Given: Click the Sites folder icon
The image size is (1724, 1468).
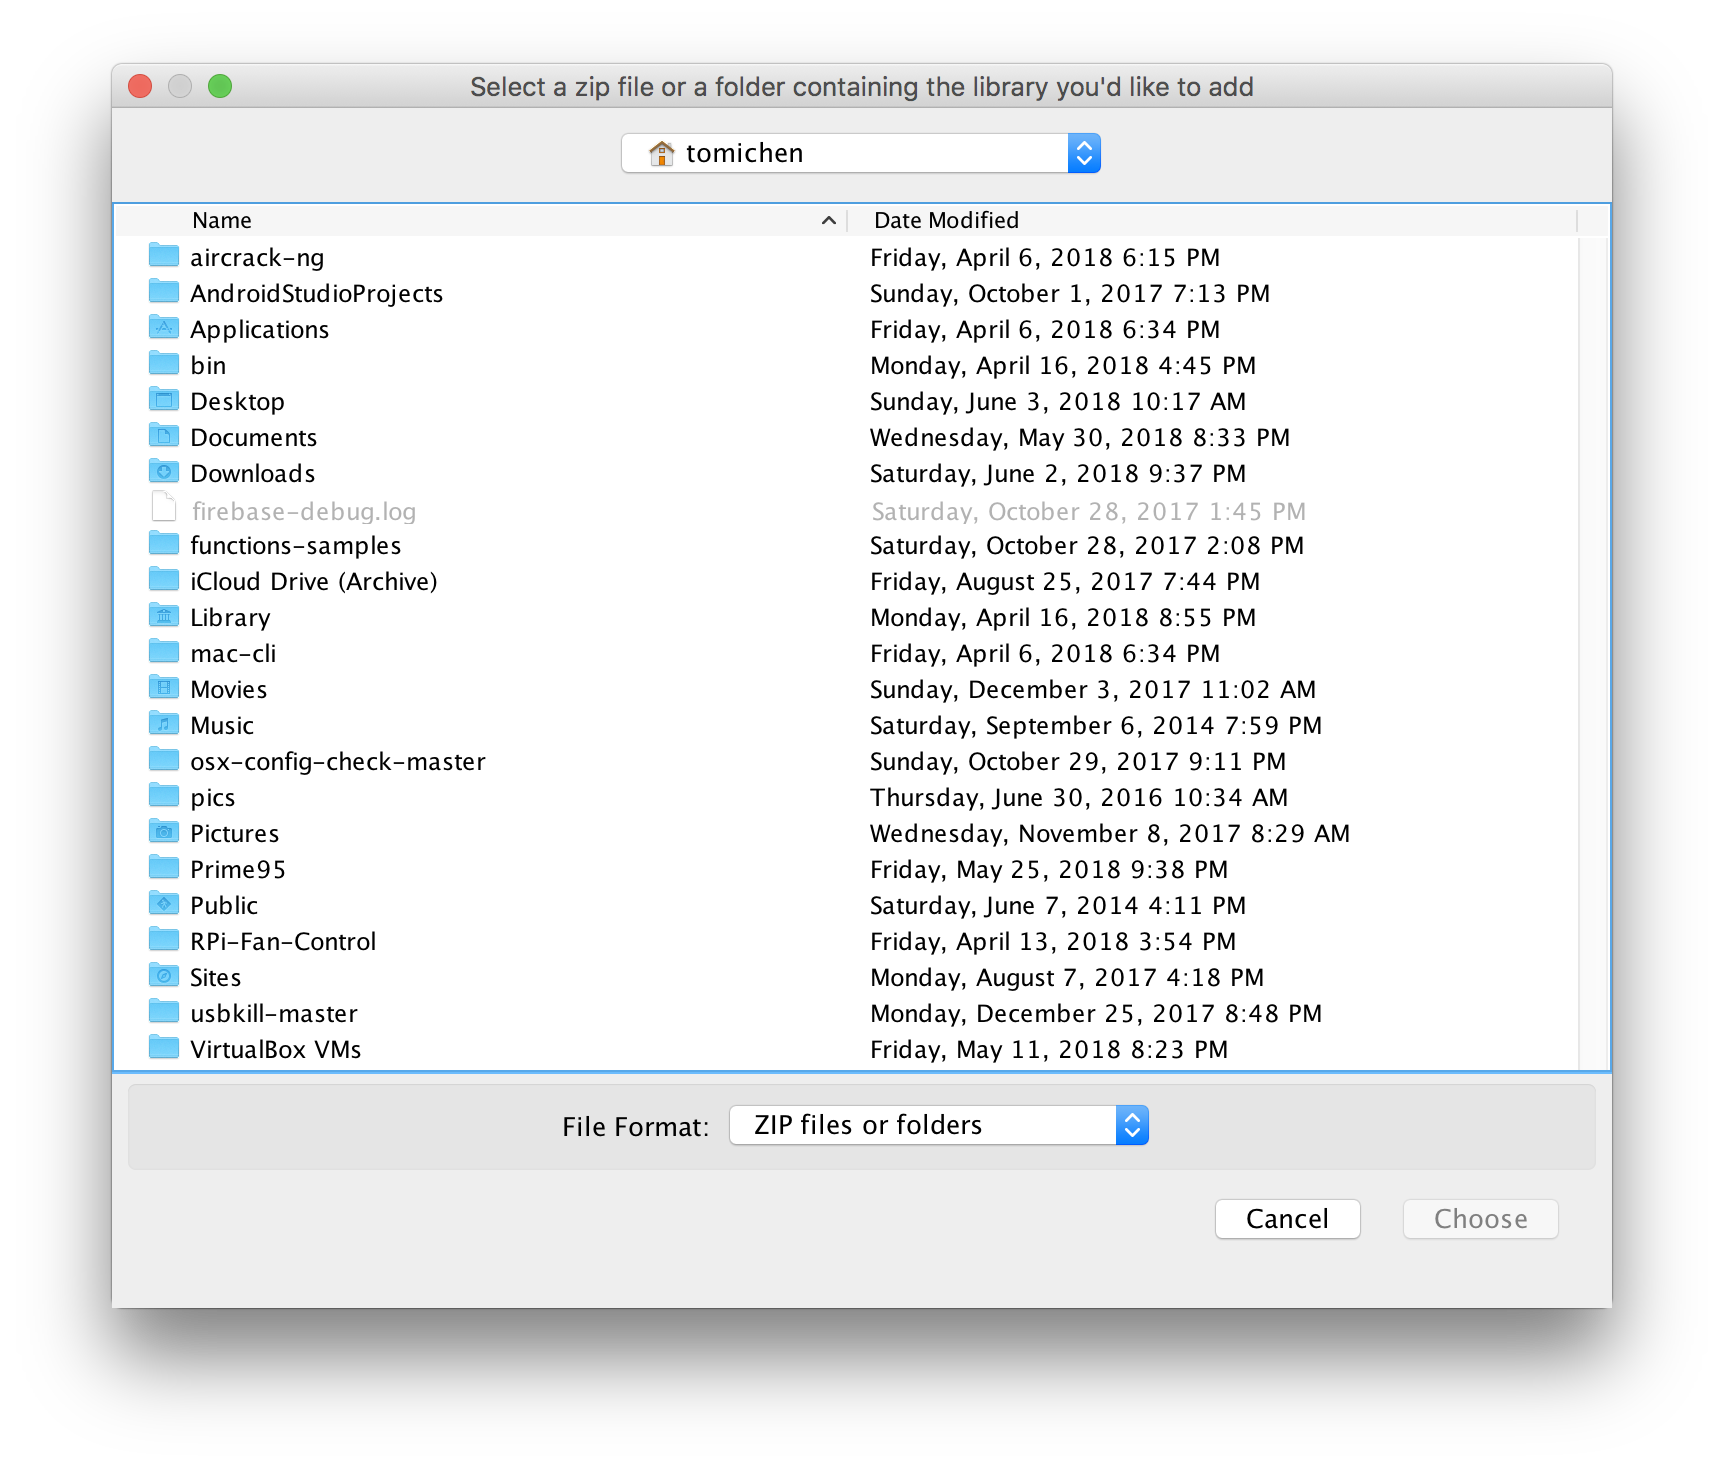Looking at the screenshot, I should pos(164,976).
